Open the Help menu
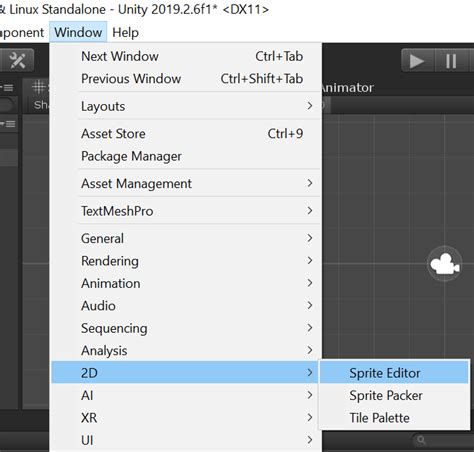Screen dimensions: 474x452 point(125,32)
